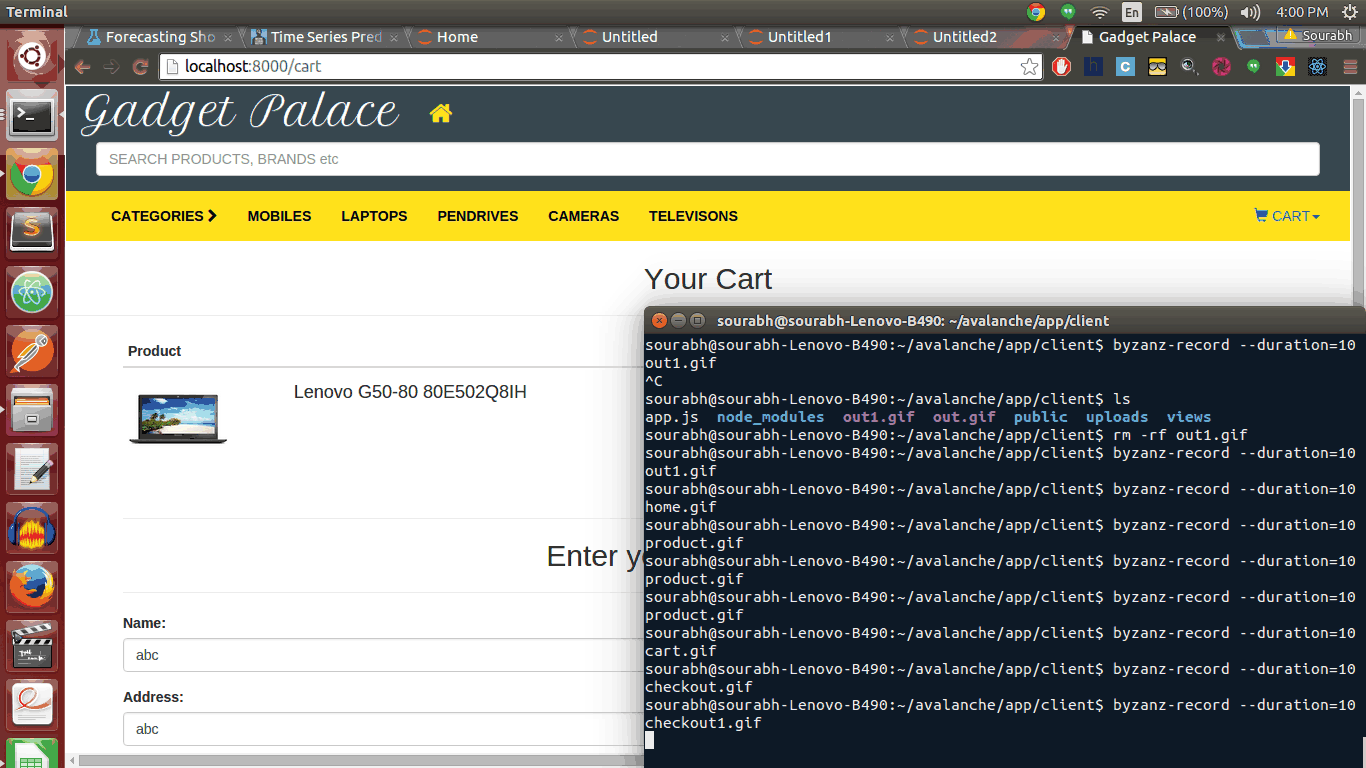This screenshot has height=768, width=1366.
Task: Click the terminal title bar path text
Action: (x=913, y=321)
